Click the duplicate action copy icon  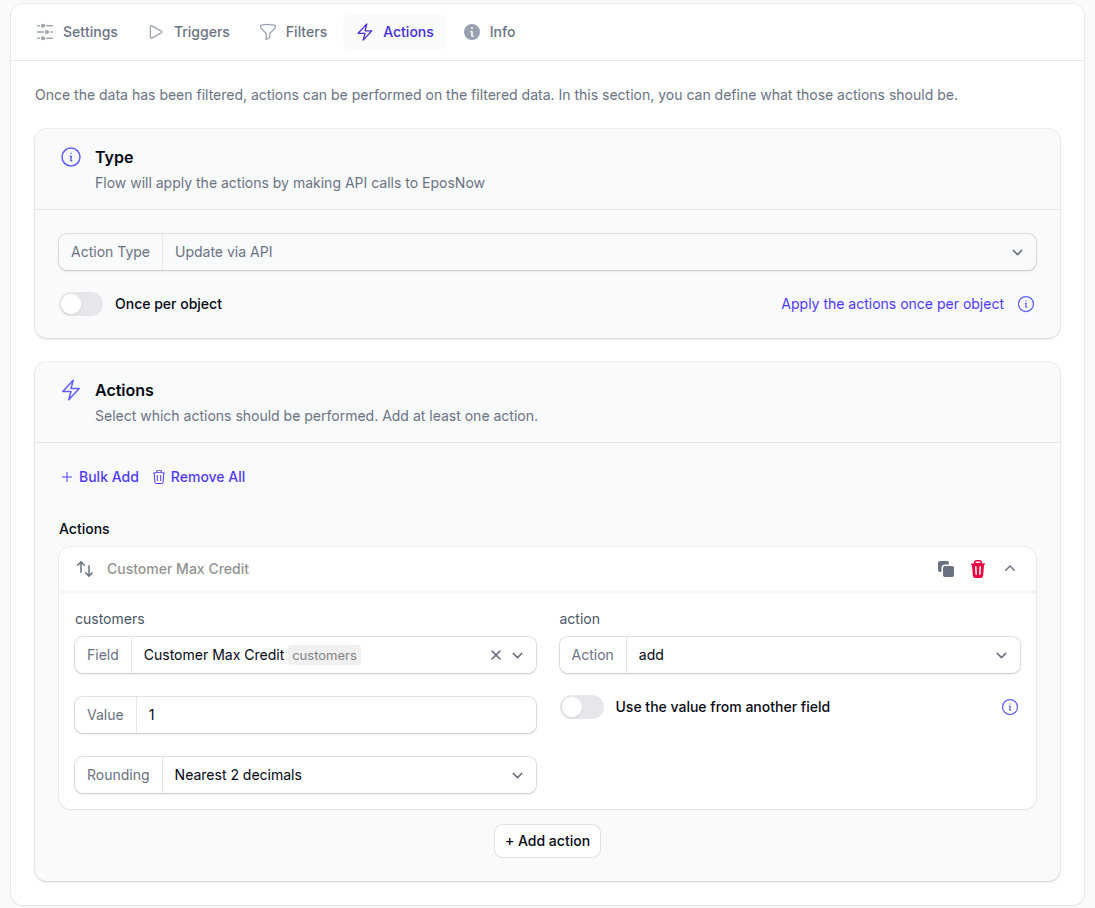[945, 569]
